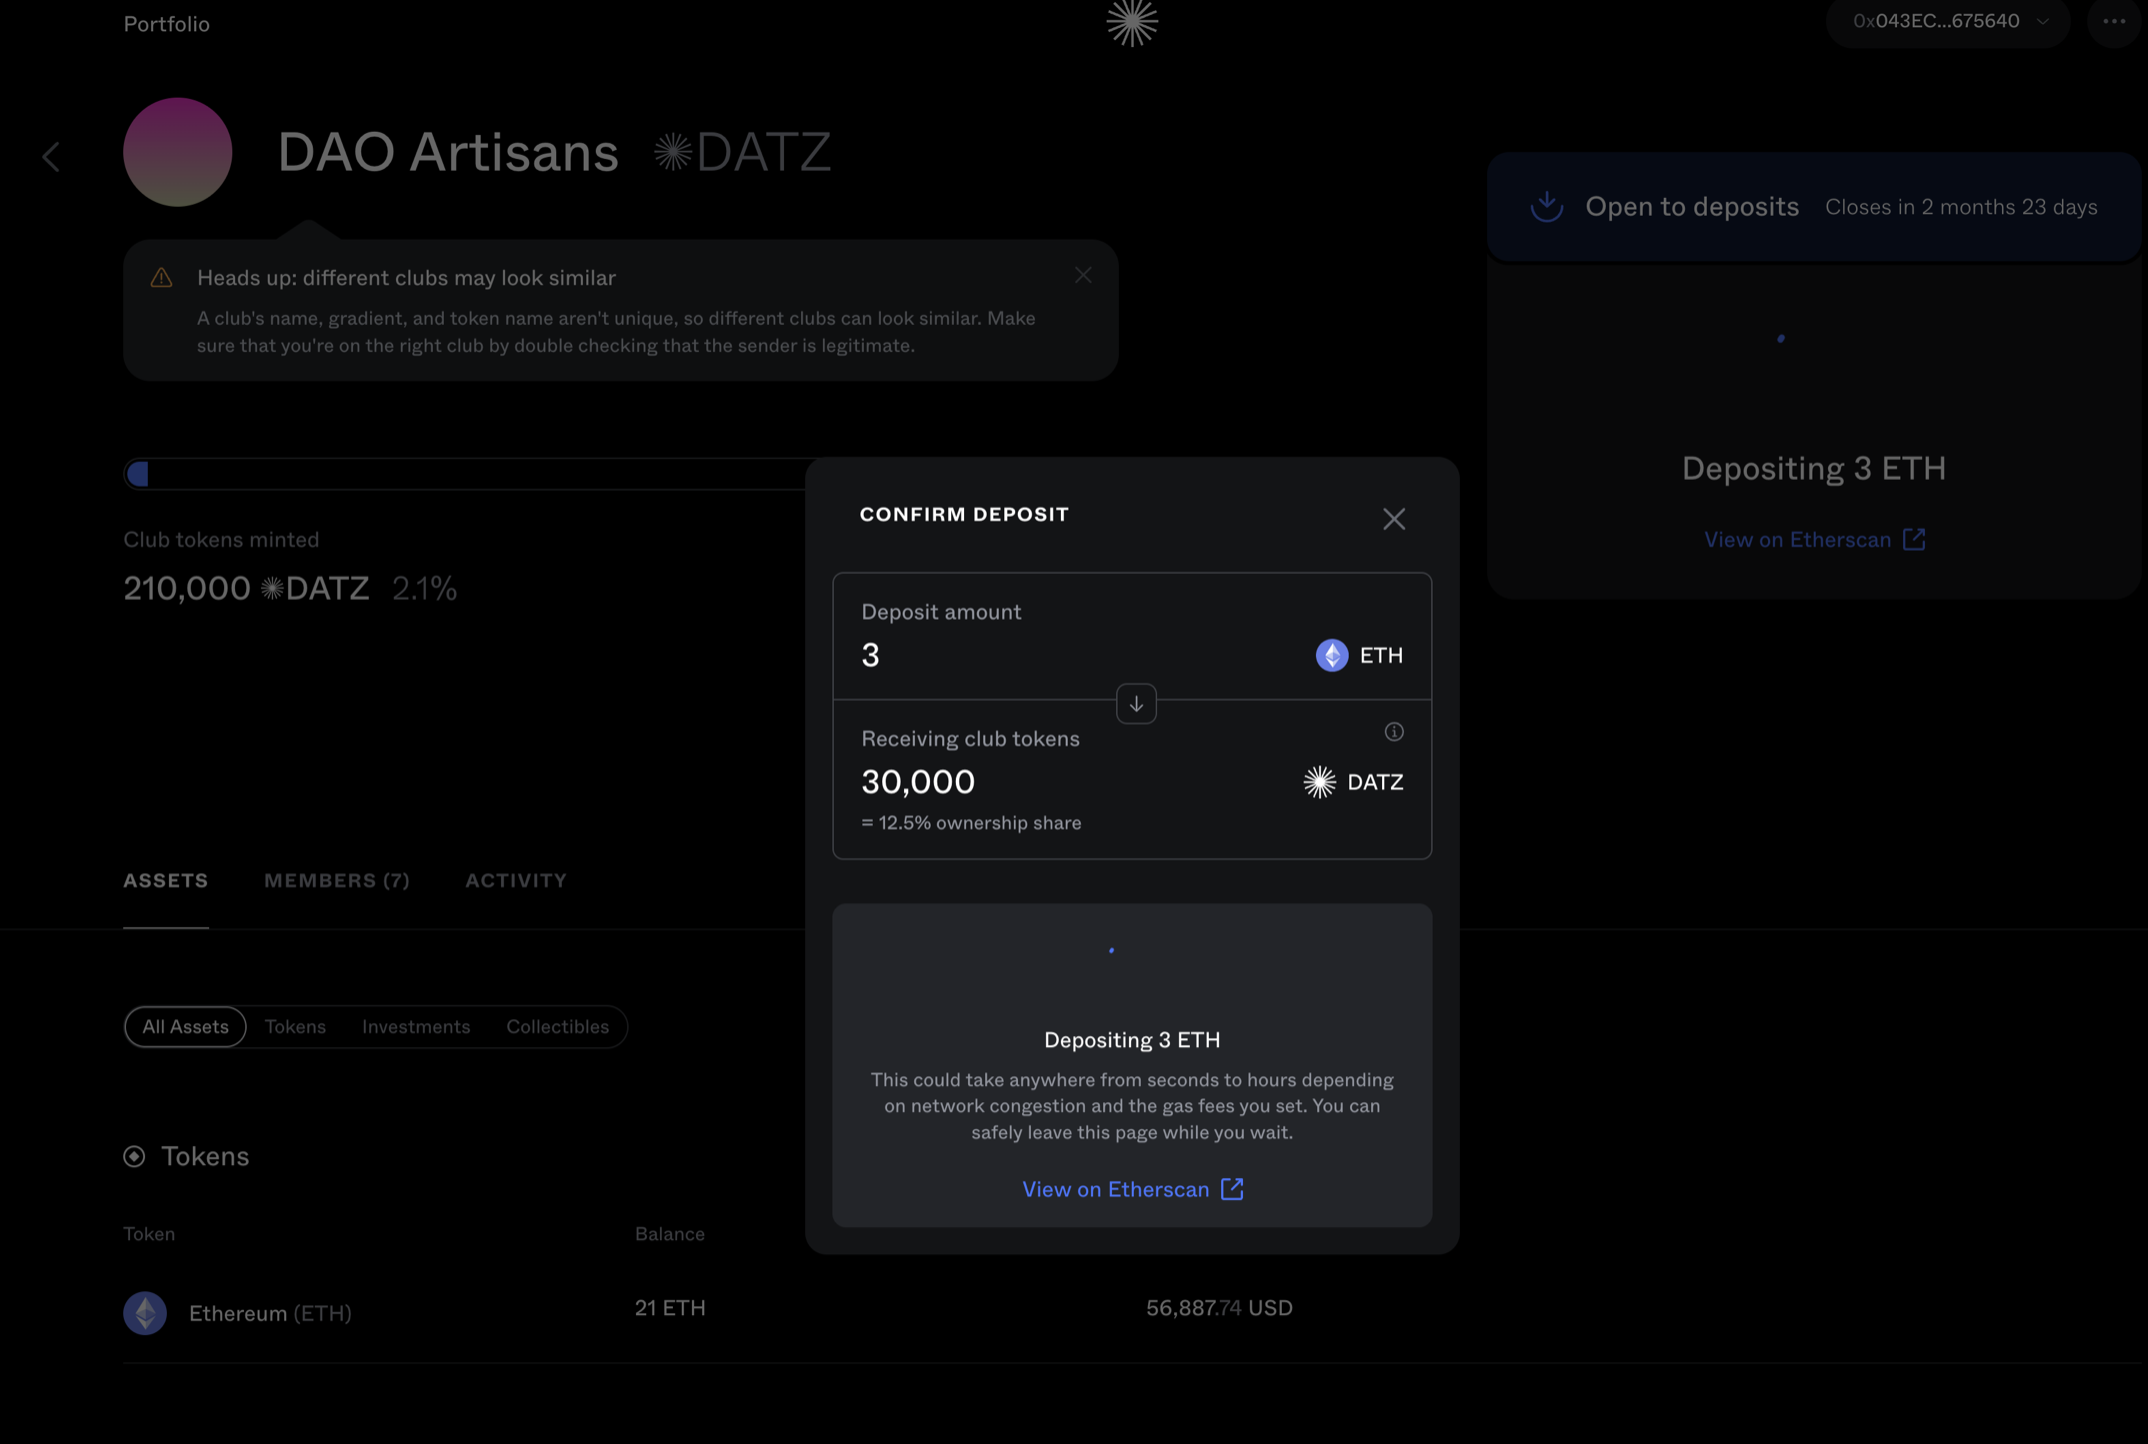Click the back arrow chevron
2148x1444 pixels.
tap(51, 156)
